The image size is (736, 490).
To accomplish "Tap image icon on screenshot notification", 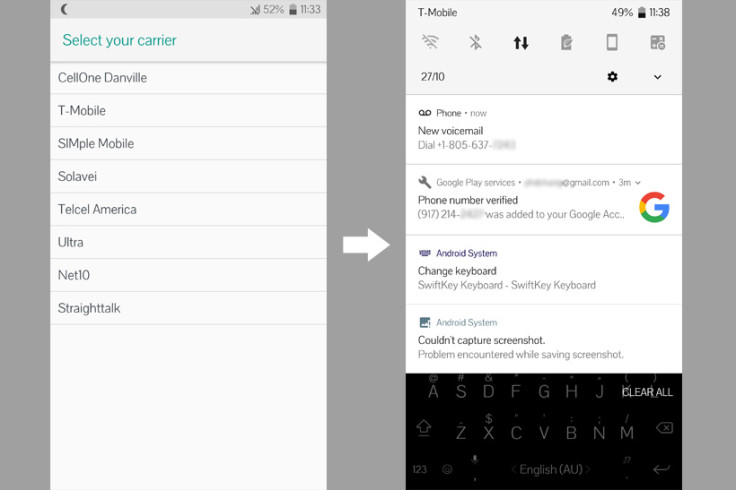I will [425, 322].
